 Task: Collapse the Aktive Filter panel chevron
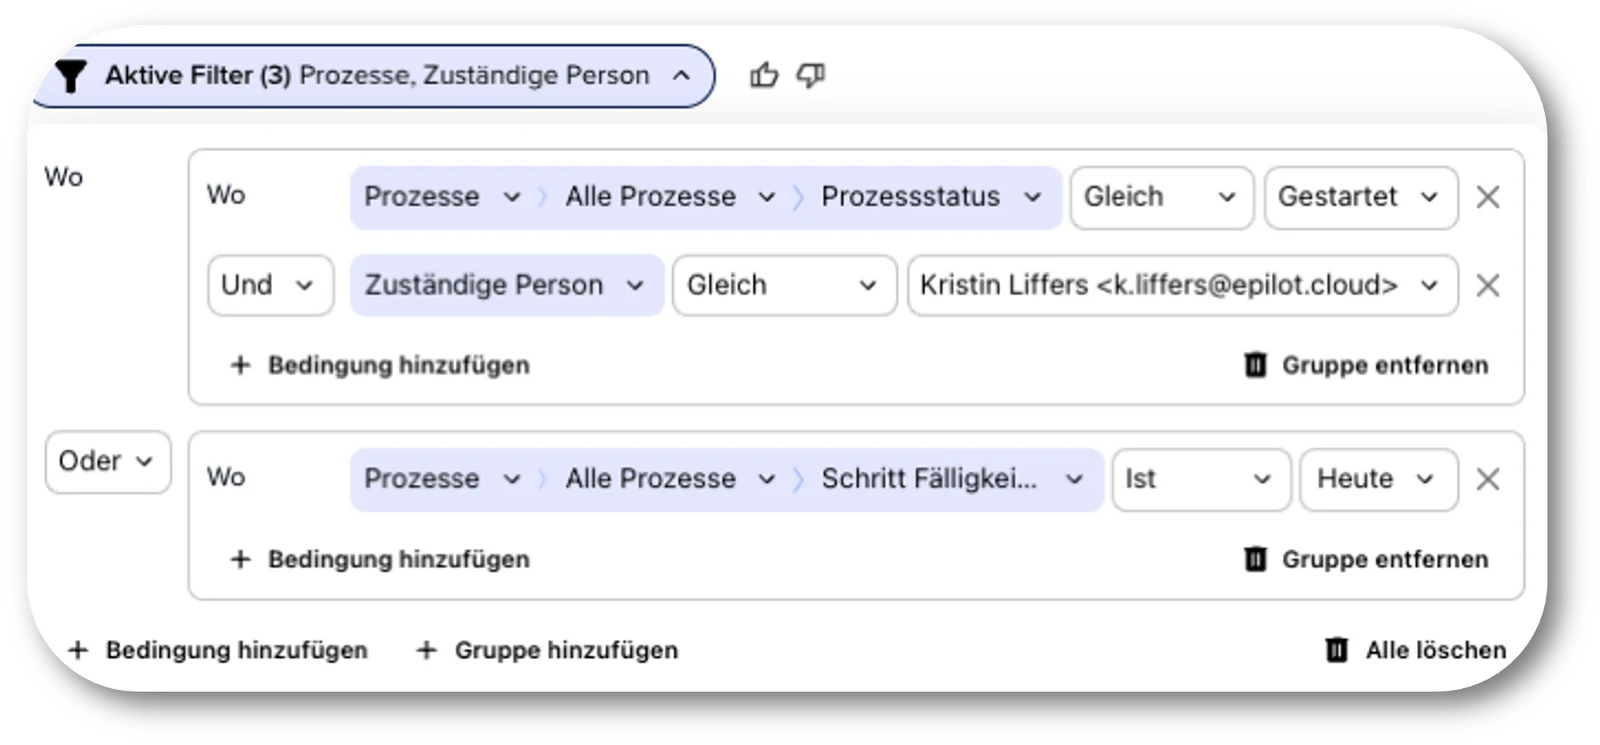coord(681,75)
